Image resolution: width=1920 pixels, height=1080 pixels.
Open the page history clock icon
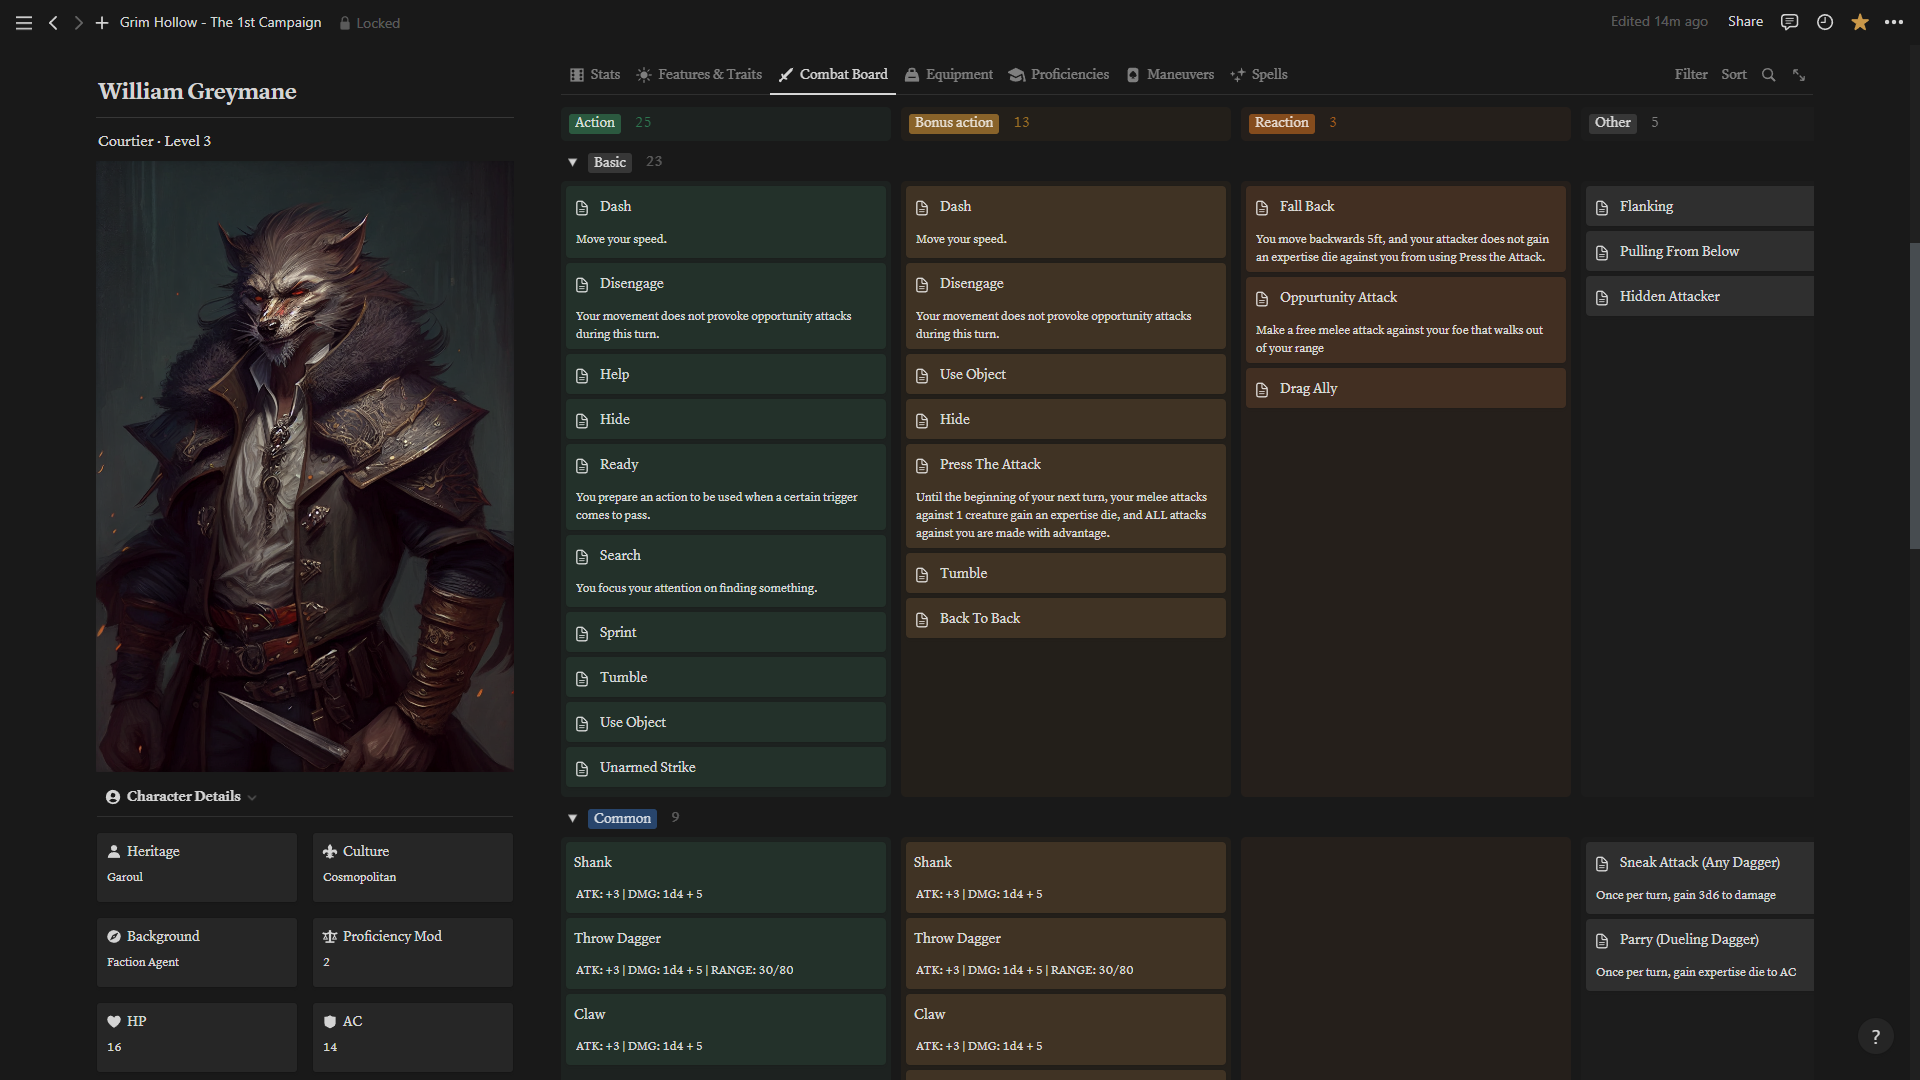[1824, 22]
